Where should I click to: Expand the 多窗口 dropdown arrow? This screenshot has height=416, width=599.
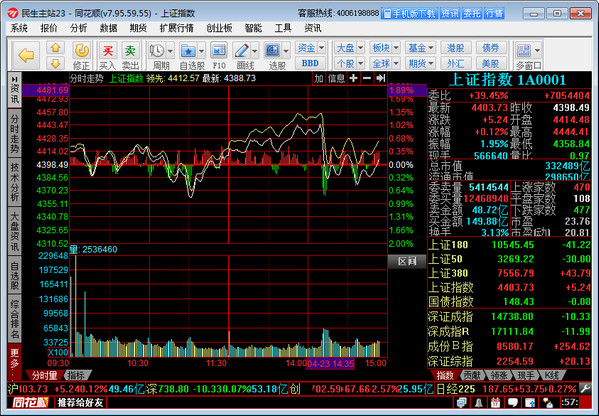[537, 50]
